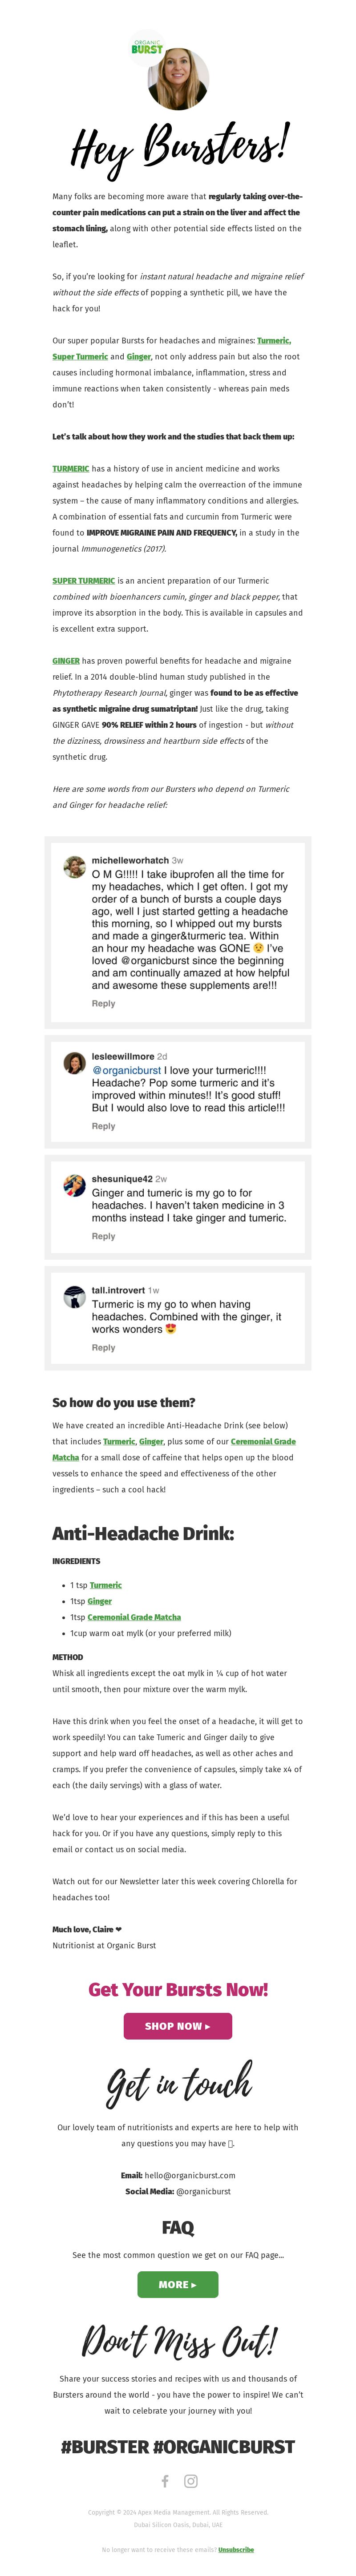Open the uppercase SUPER TURMERIC link
The width and height of the screenshot is (356, 2576).
coord(84,581)
